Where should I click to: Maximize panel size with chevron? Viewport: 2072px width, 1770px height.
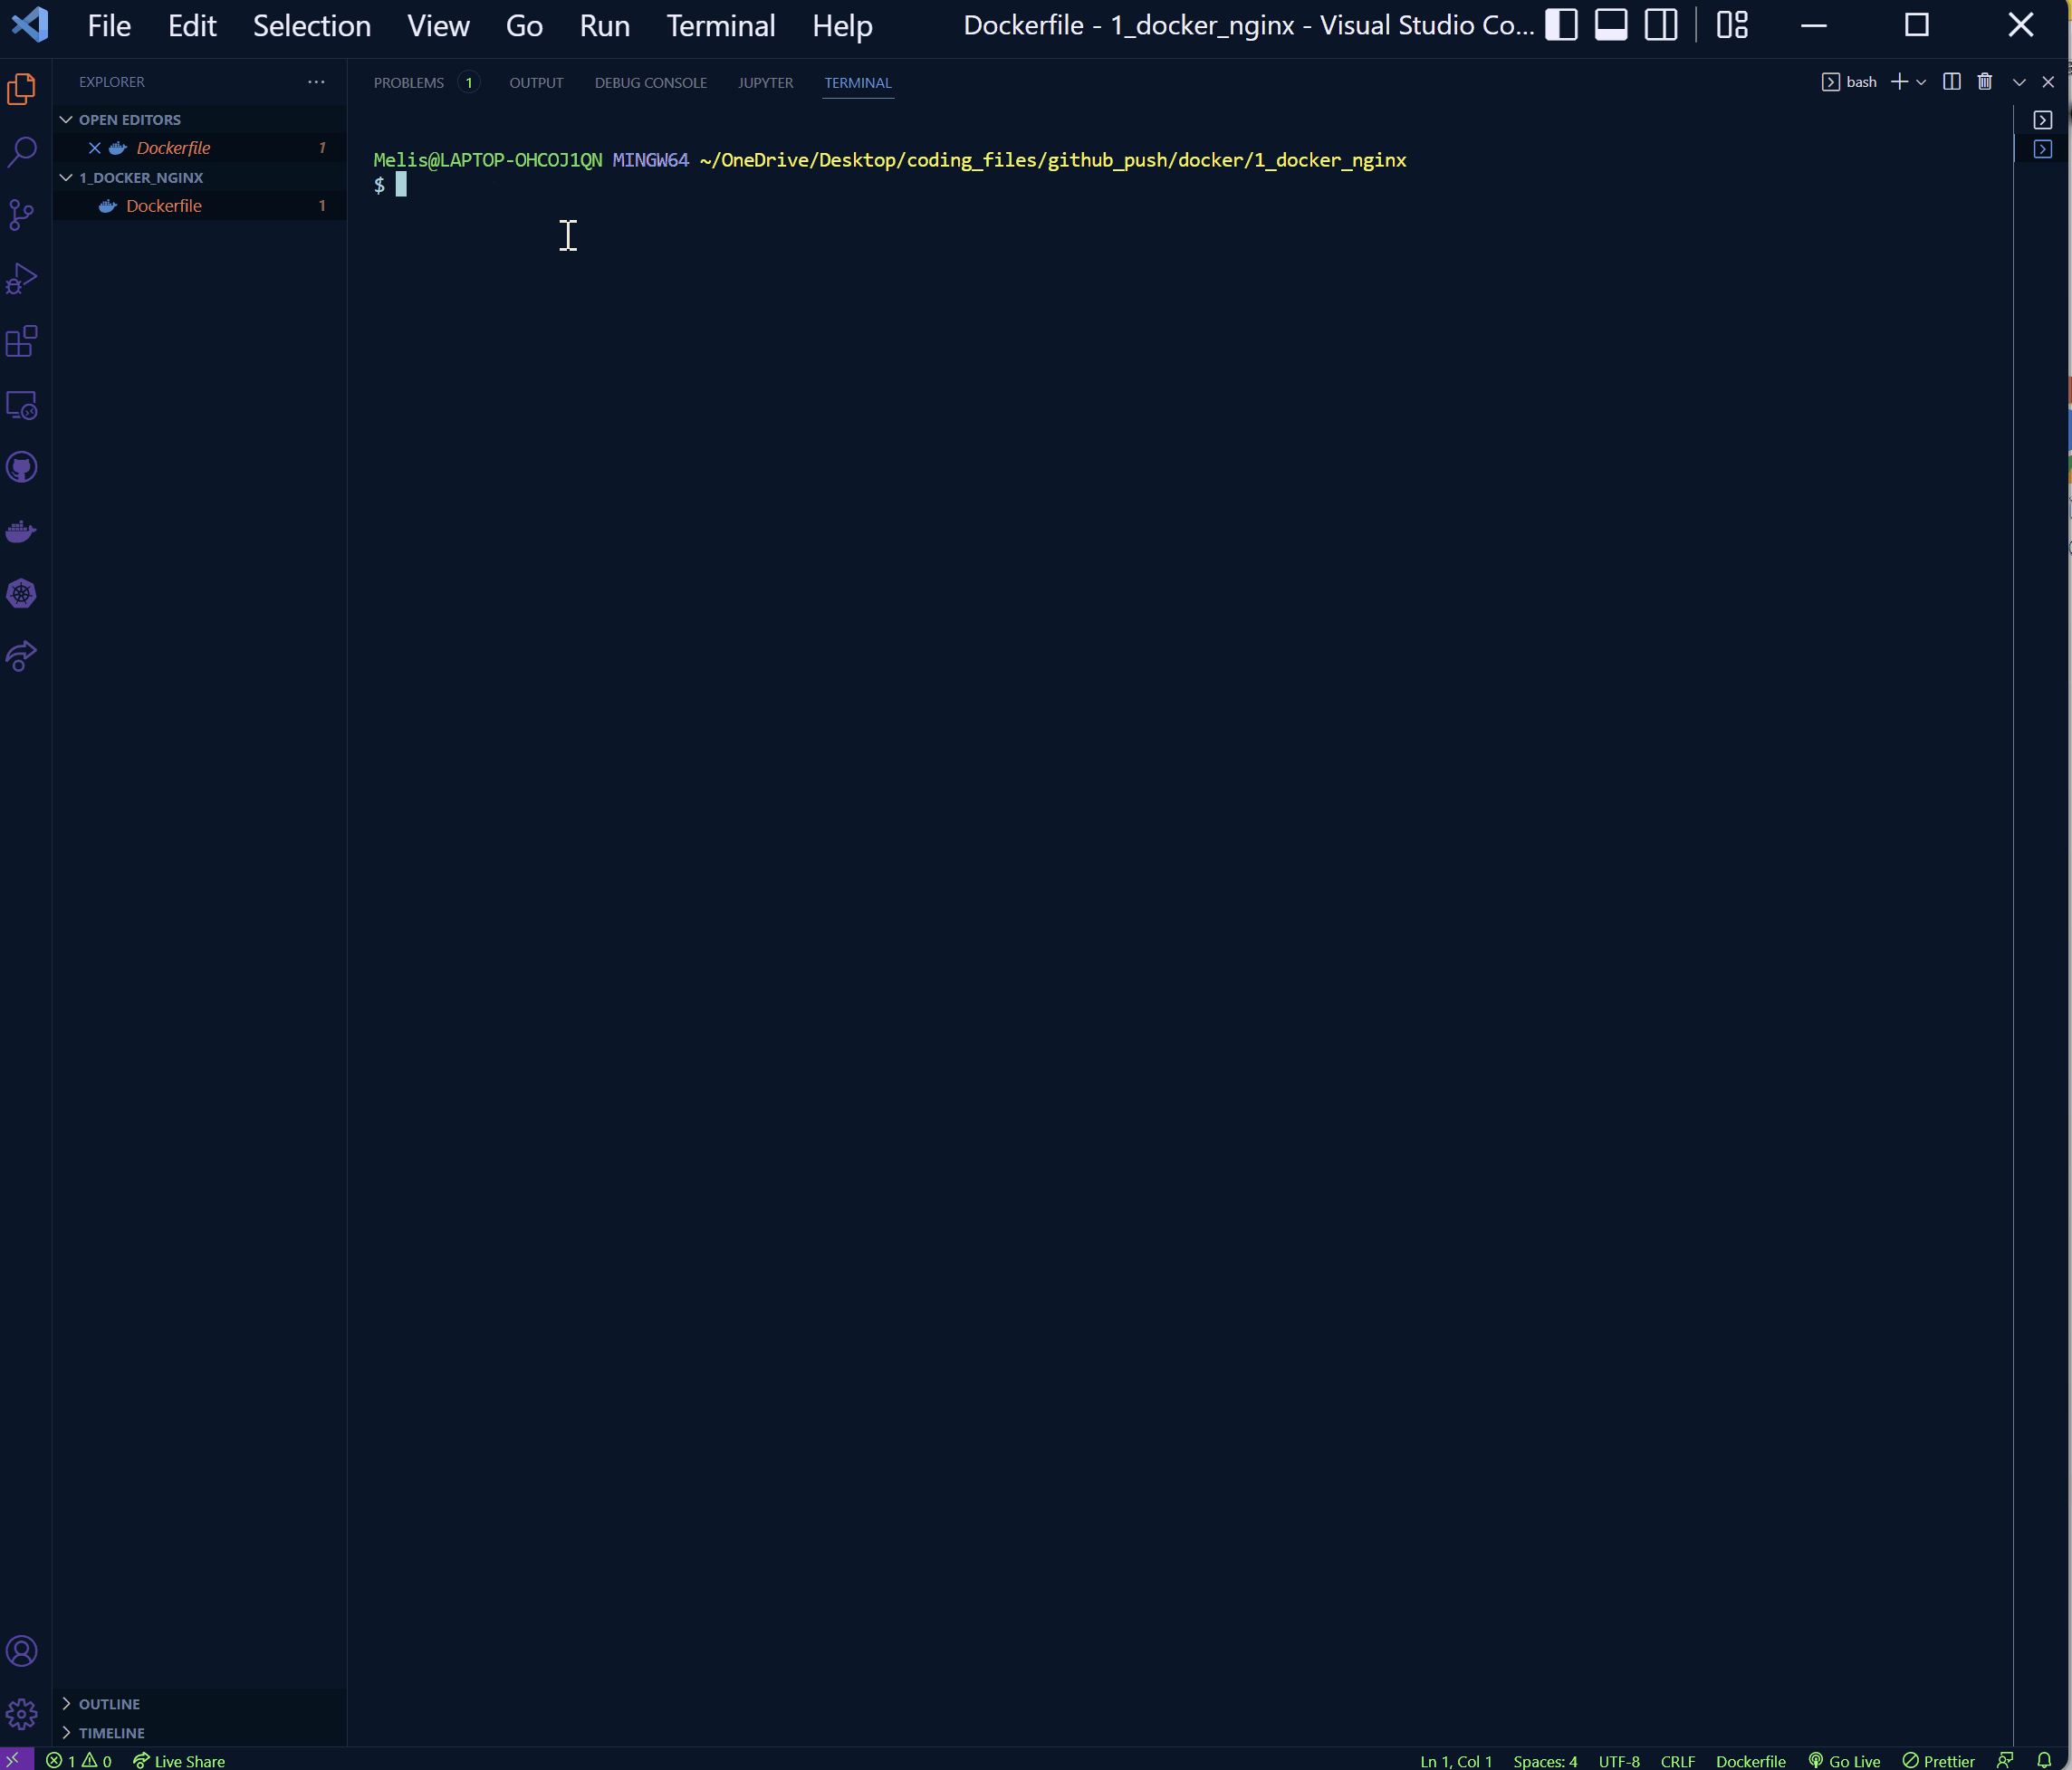point(2019,82)
